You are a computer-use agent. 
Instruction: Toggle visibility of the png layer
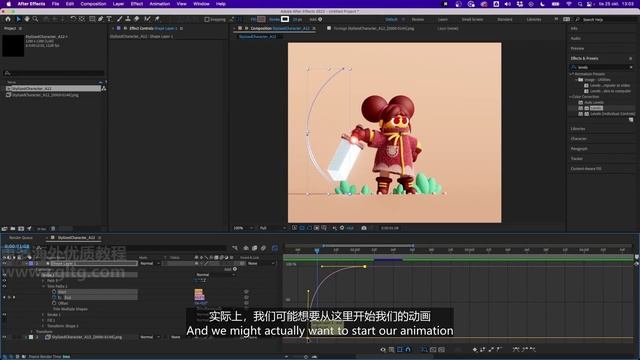[x=4, y=337]
